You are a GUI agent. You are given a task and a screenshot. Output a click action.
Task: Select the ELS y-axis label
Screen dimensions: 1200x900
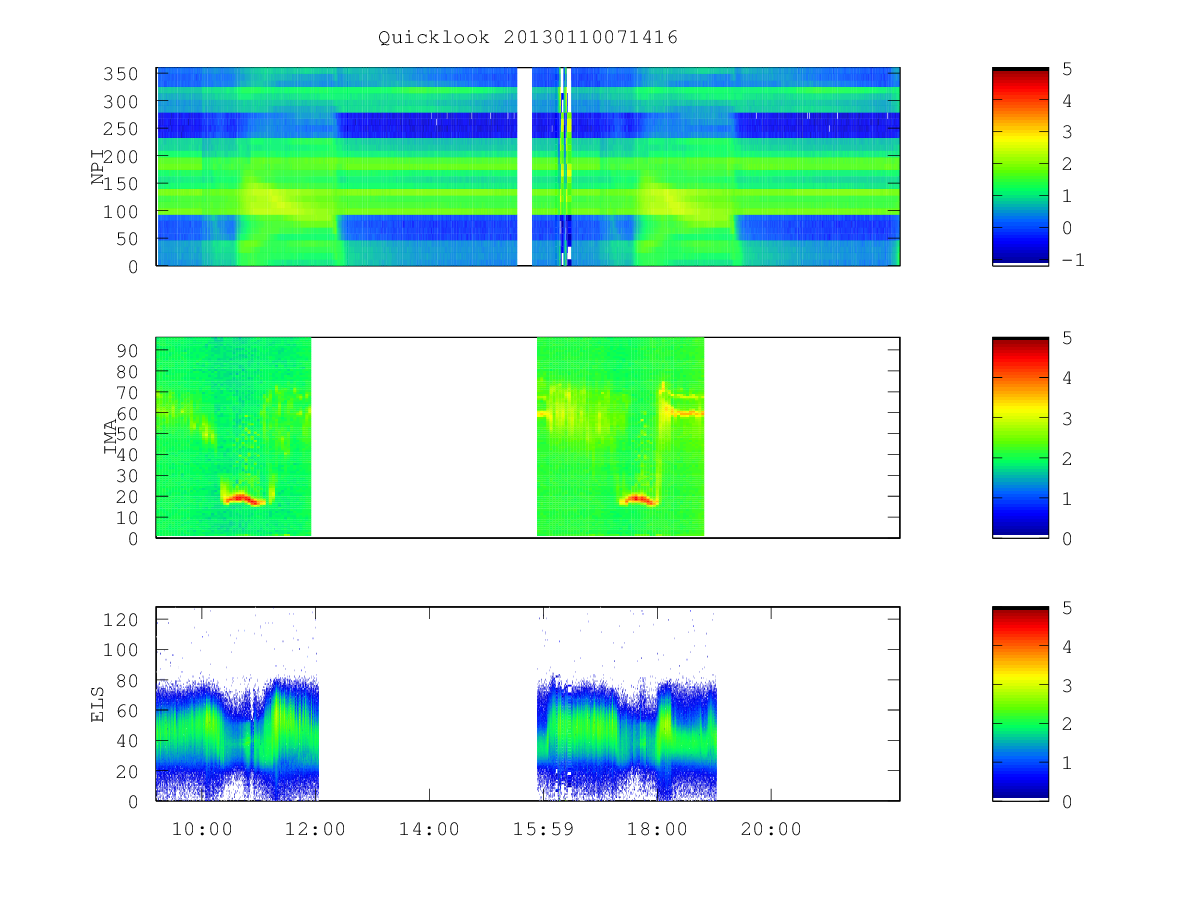coord(98,704)
